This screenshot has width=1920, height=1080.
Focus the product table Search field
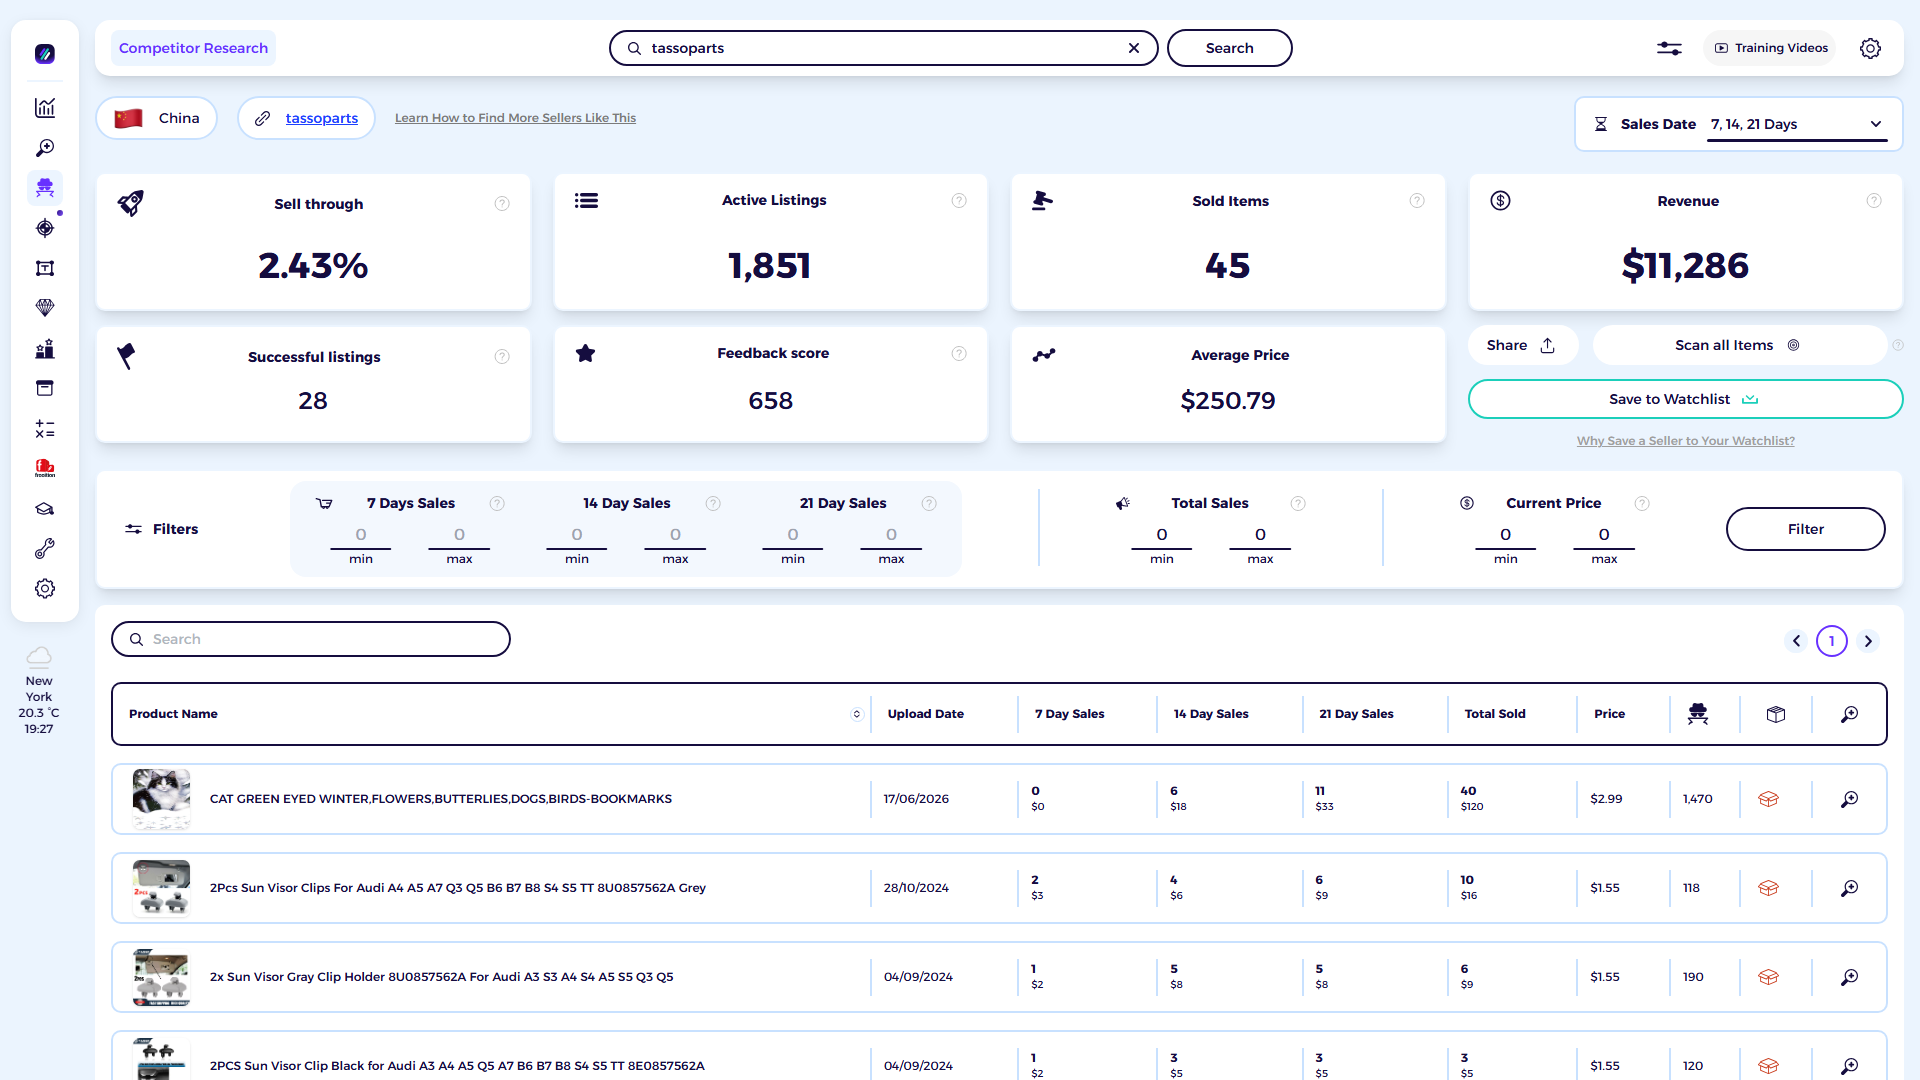click(x=311, y=639)
